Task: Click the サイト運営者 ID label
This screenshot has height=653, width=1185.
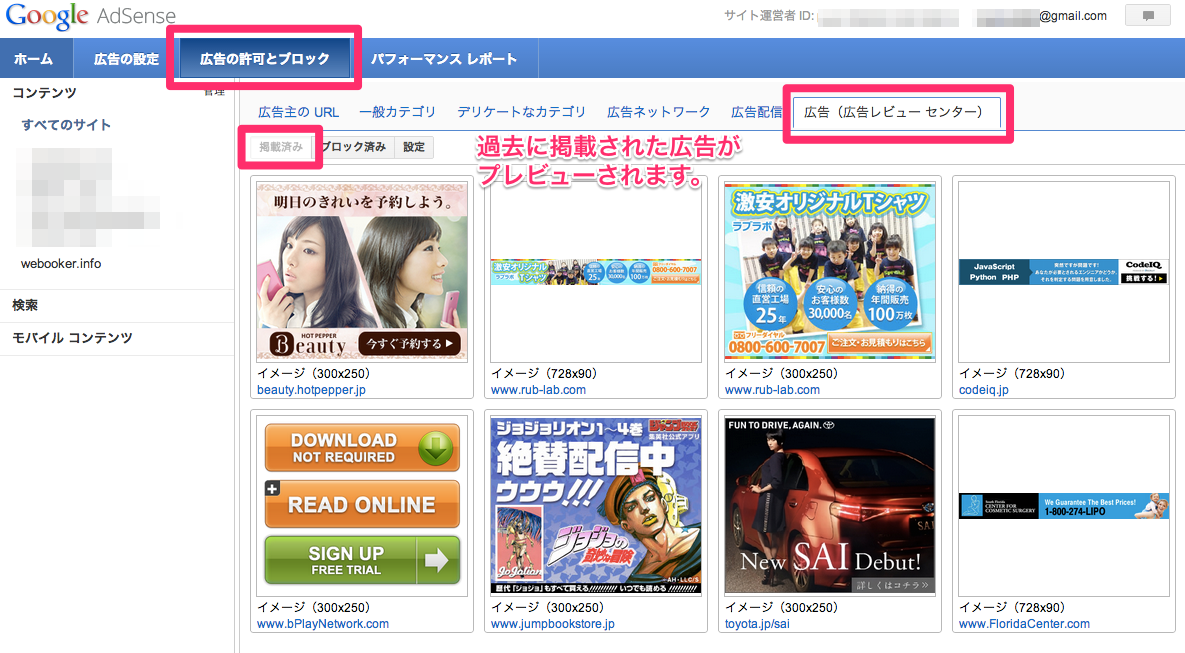Action: (x=769, y=16)
